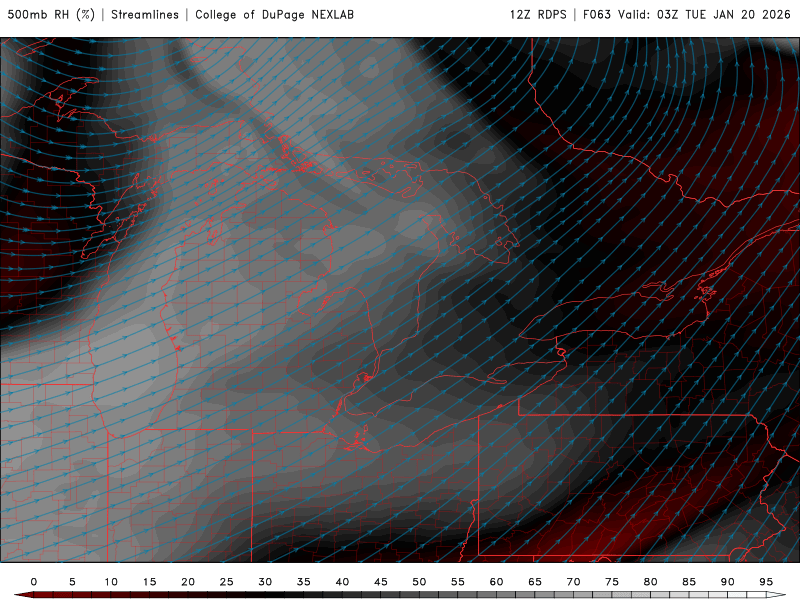This screenshot has width=800, height=600.
Task: Click the "F063" forecast hour label
Action: coord(597,14)
